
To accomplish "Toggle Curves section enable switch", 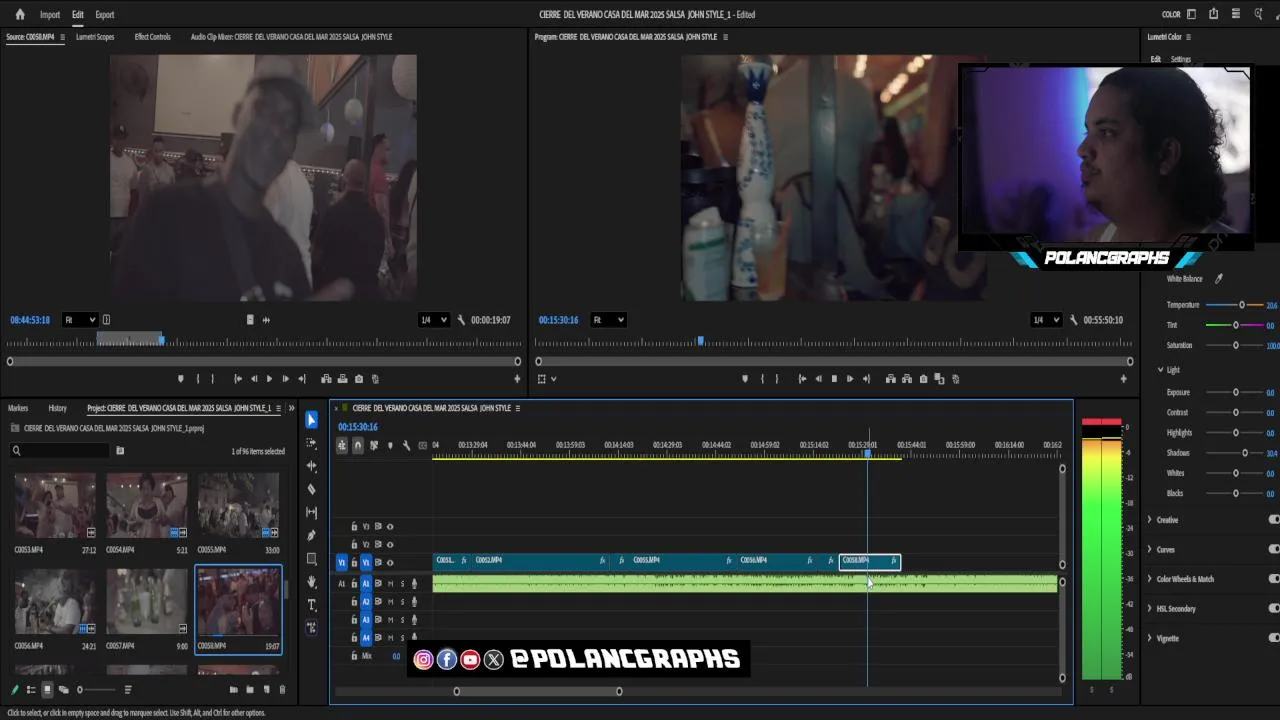I will pos(1274,549).
